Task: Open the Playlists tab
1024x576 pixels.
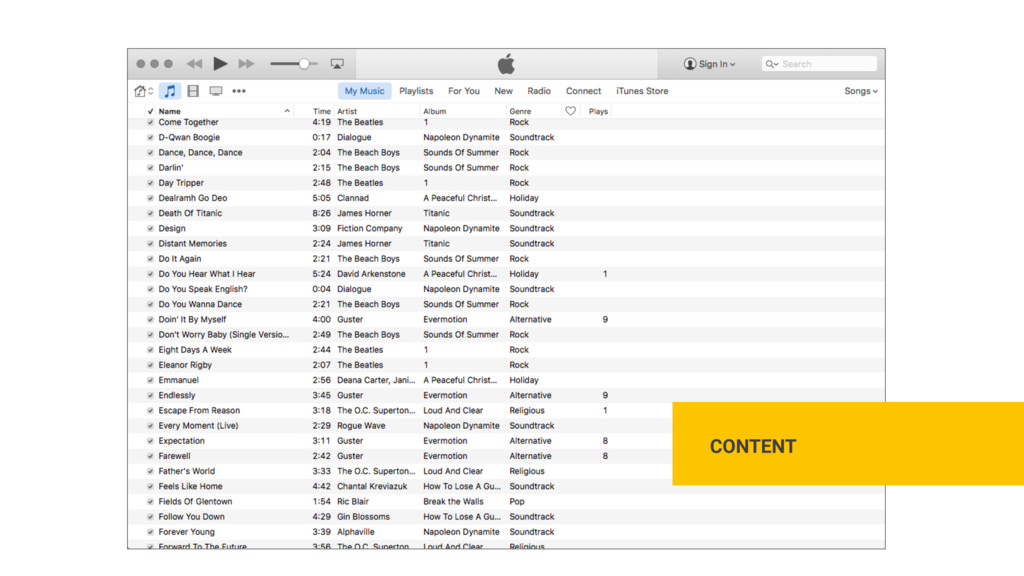Action: click(416, 91)
